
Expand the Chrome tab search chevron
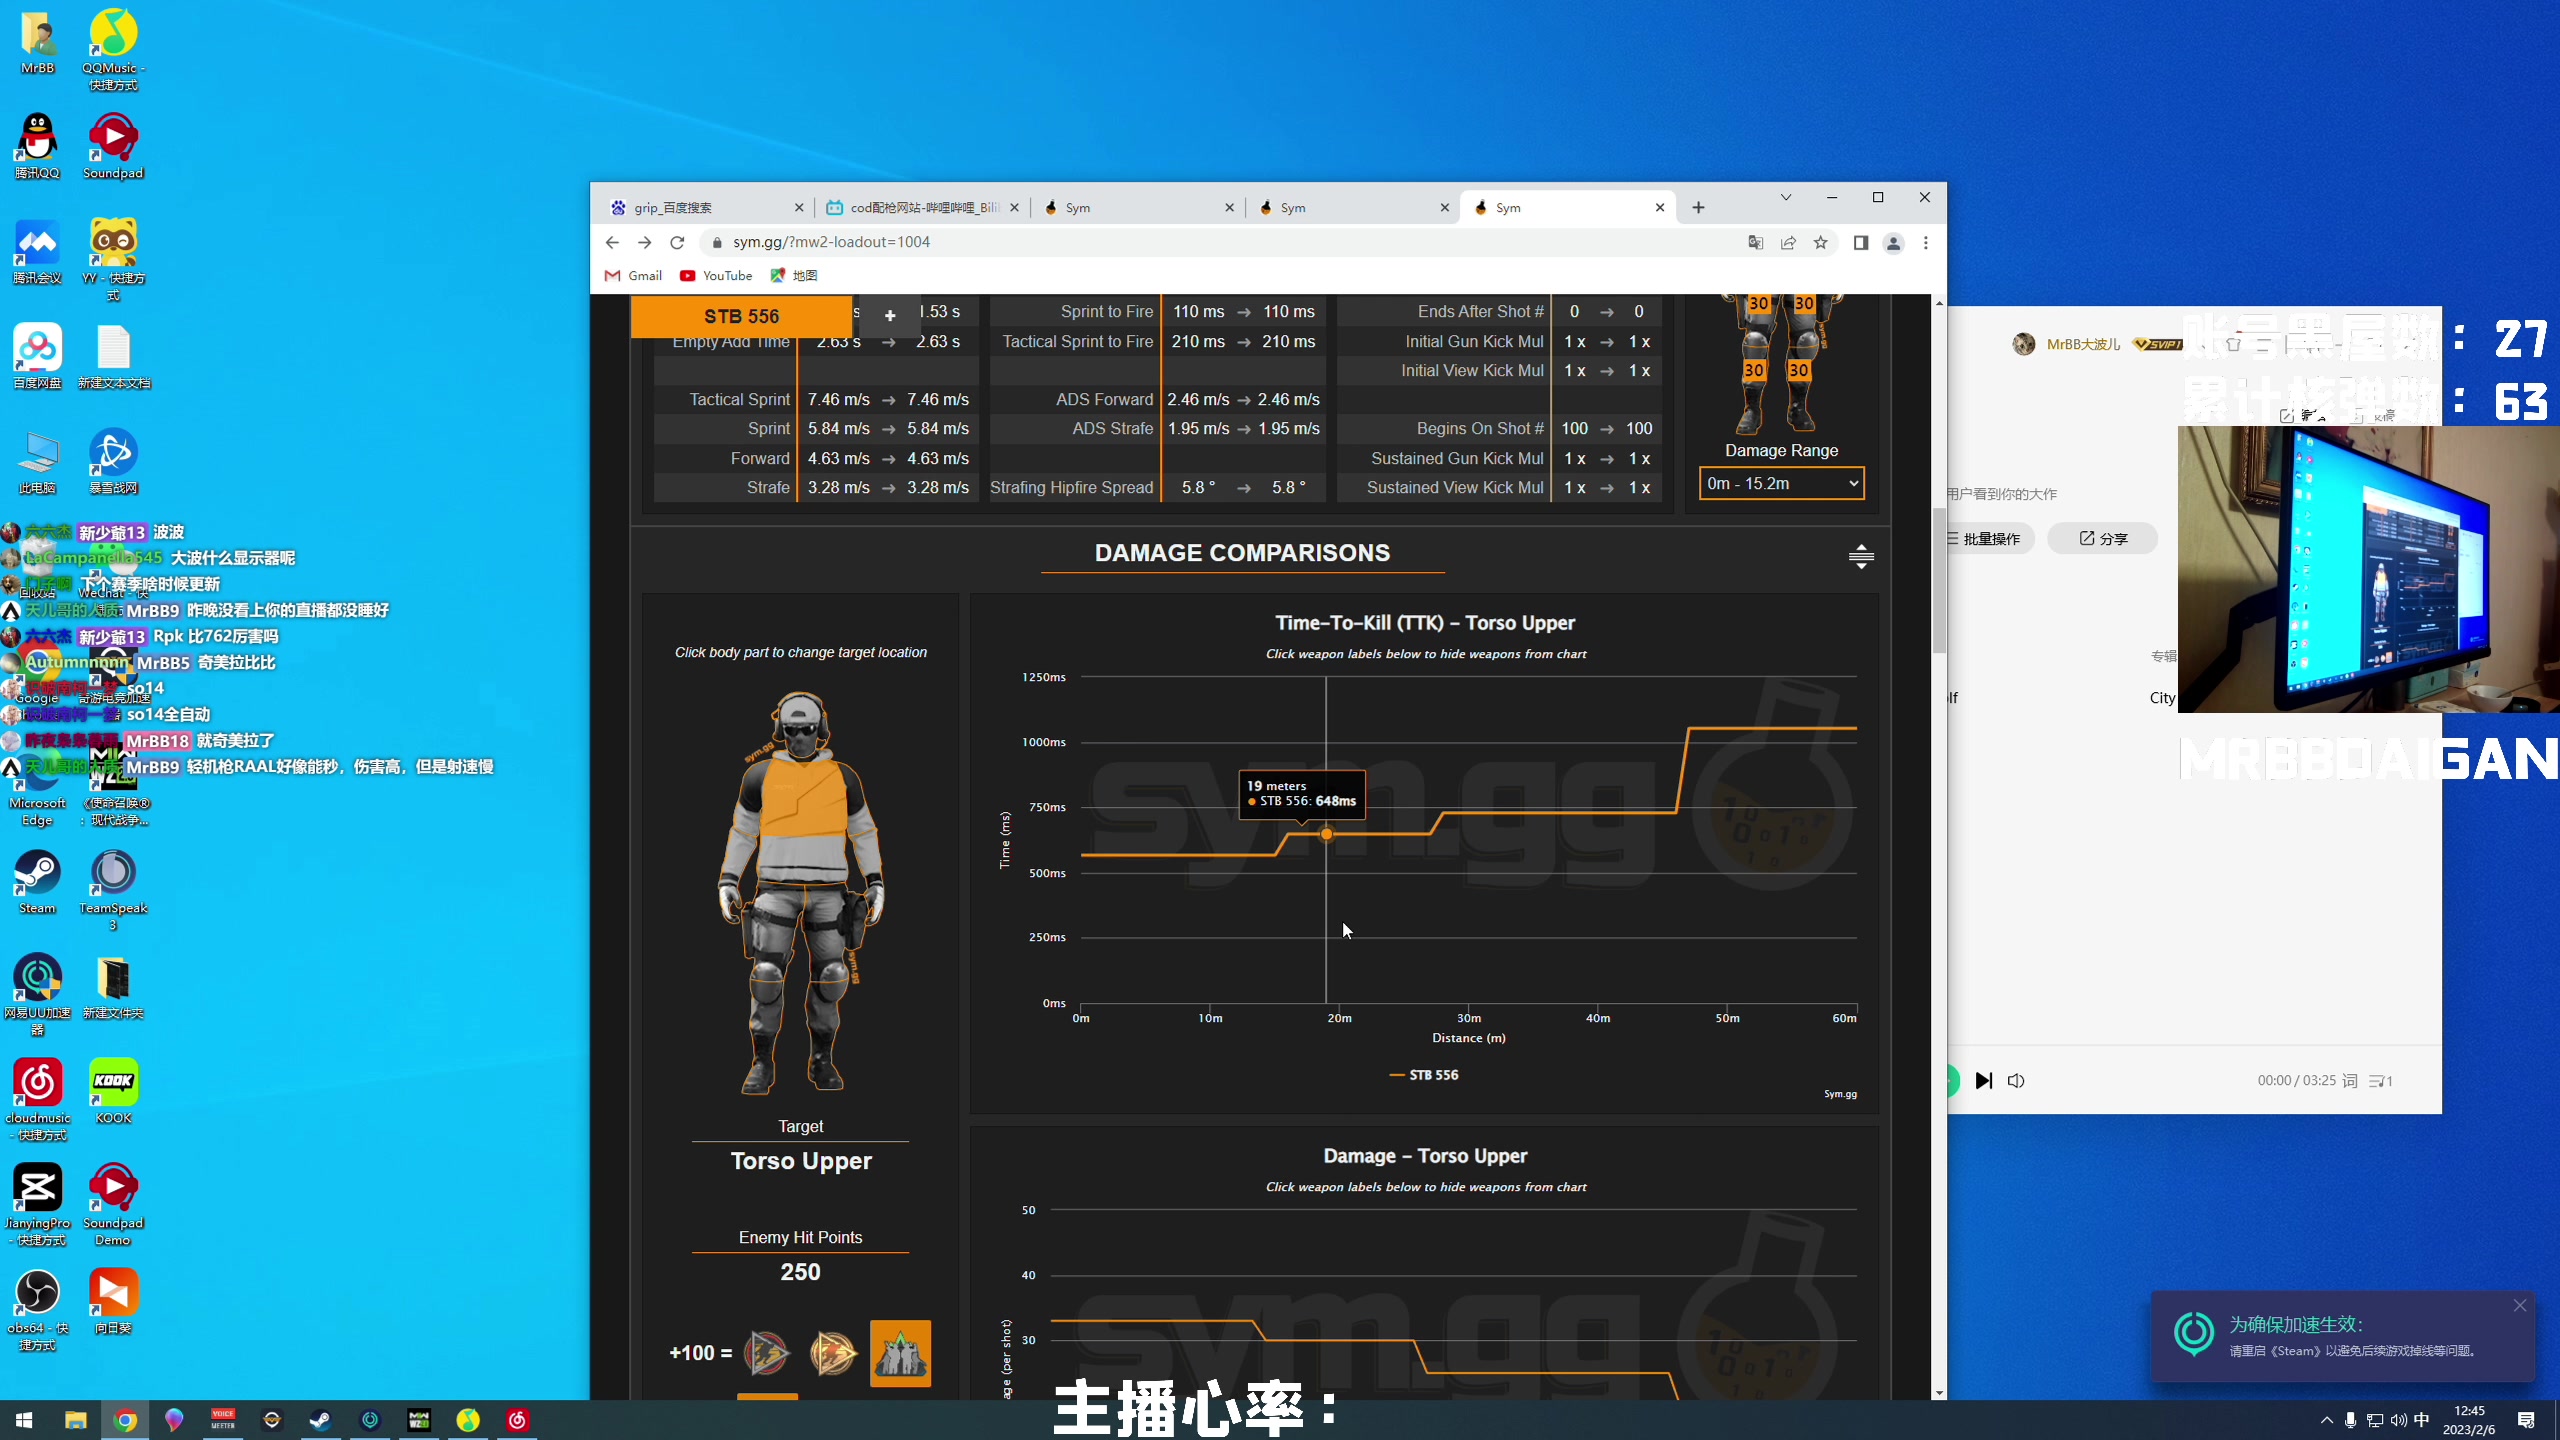point(1785,197)
